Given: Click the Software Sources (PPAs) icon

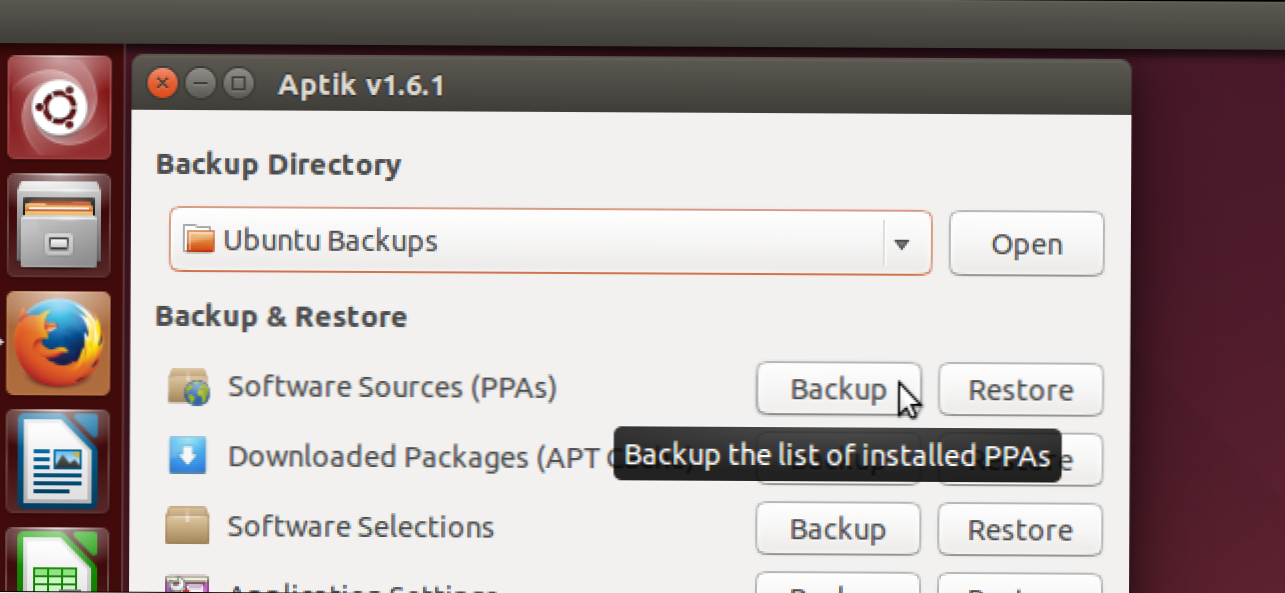Looking at the screenshot, I should (x=189, y=388).
